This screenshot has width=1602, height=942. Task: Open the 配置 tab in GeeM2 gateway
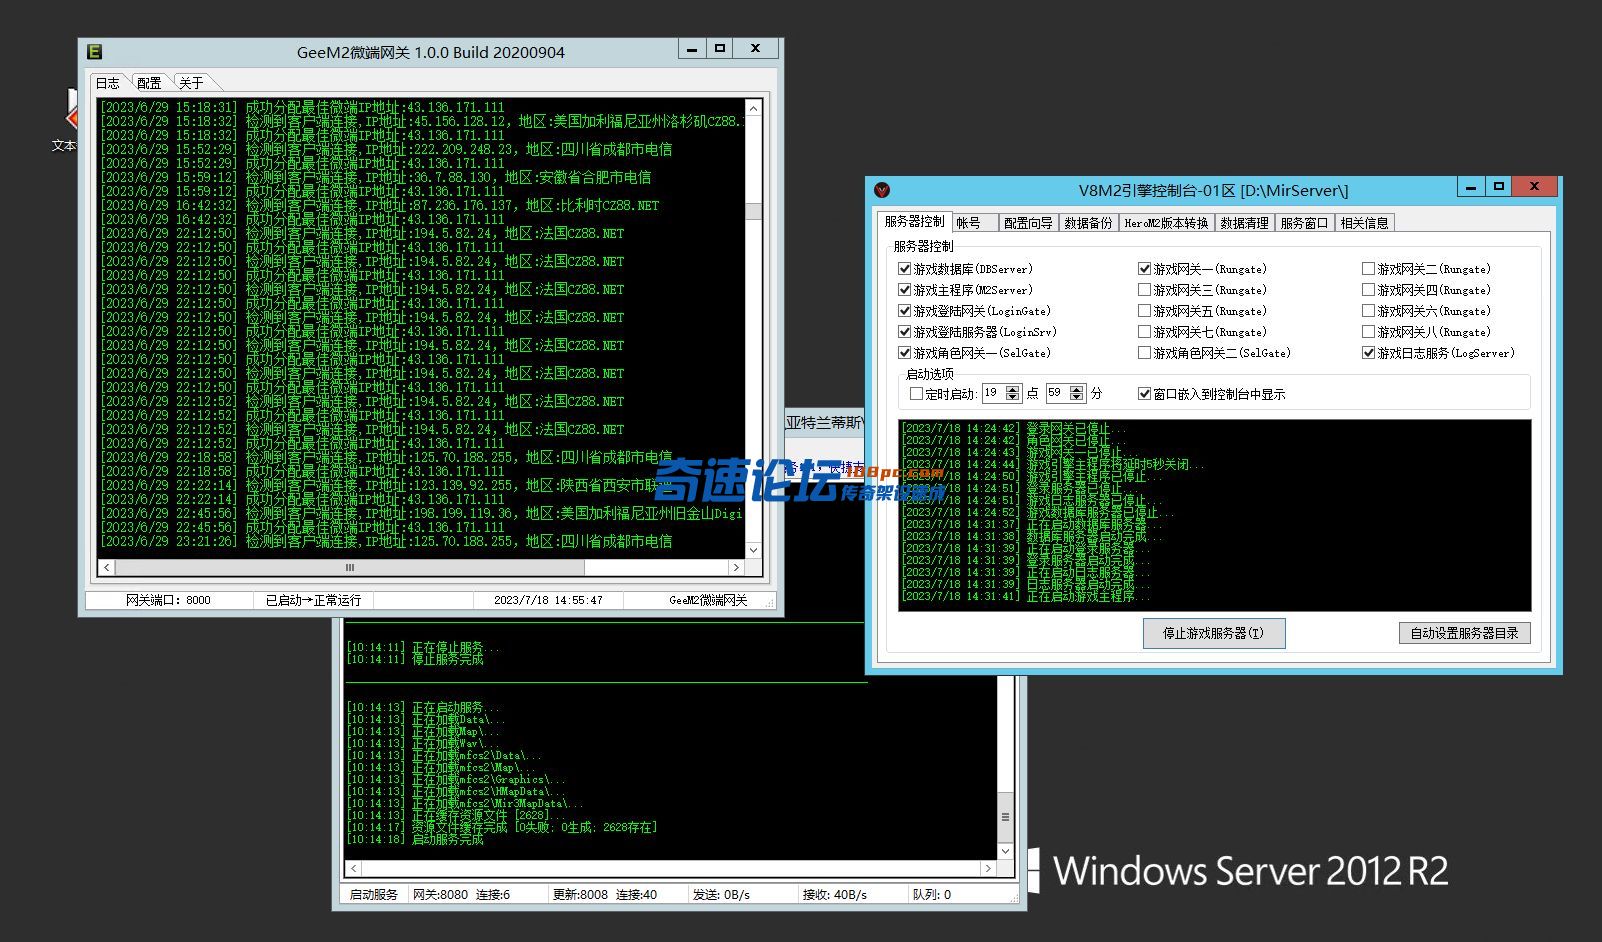coord(149,83)
